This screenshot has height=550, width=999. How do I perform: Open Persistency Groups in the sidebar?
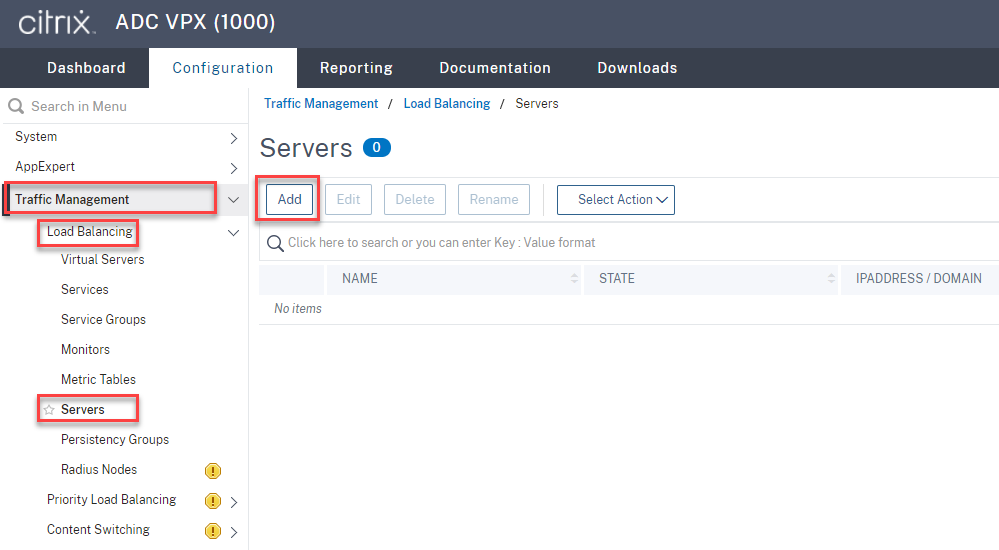115,439
